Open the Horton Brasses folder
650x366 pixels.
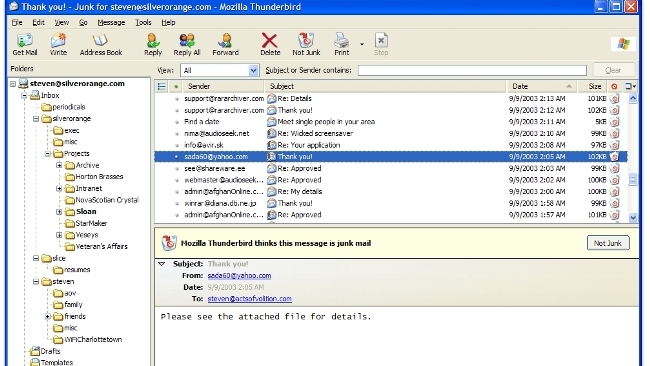click(x=99, y=177)
